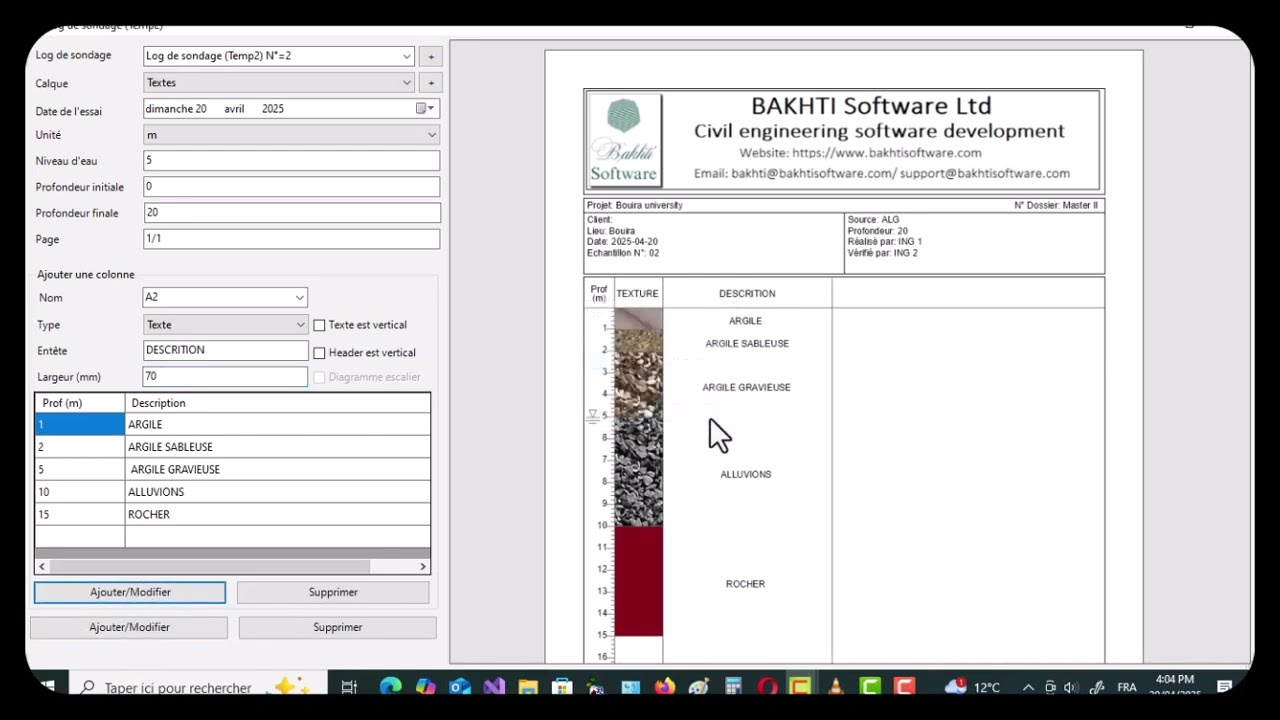Click the ALLUVIONS label in the preview

(746, 474)
